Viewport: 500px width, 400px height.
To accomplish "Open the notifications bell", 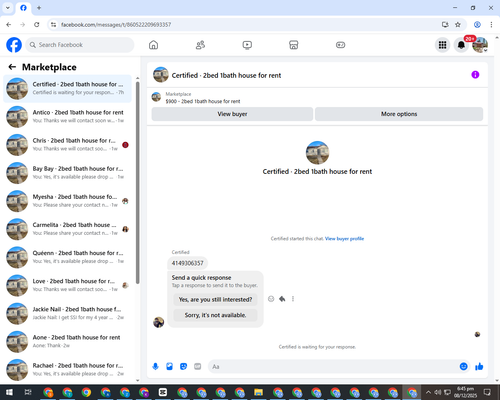I will pyautogui.click(x=461, y=45).
